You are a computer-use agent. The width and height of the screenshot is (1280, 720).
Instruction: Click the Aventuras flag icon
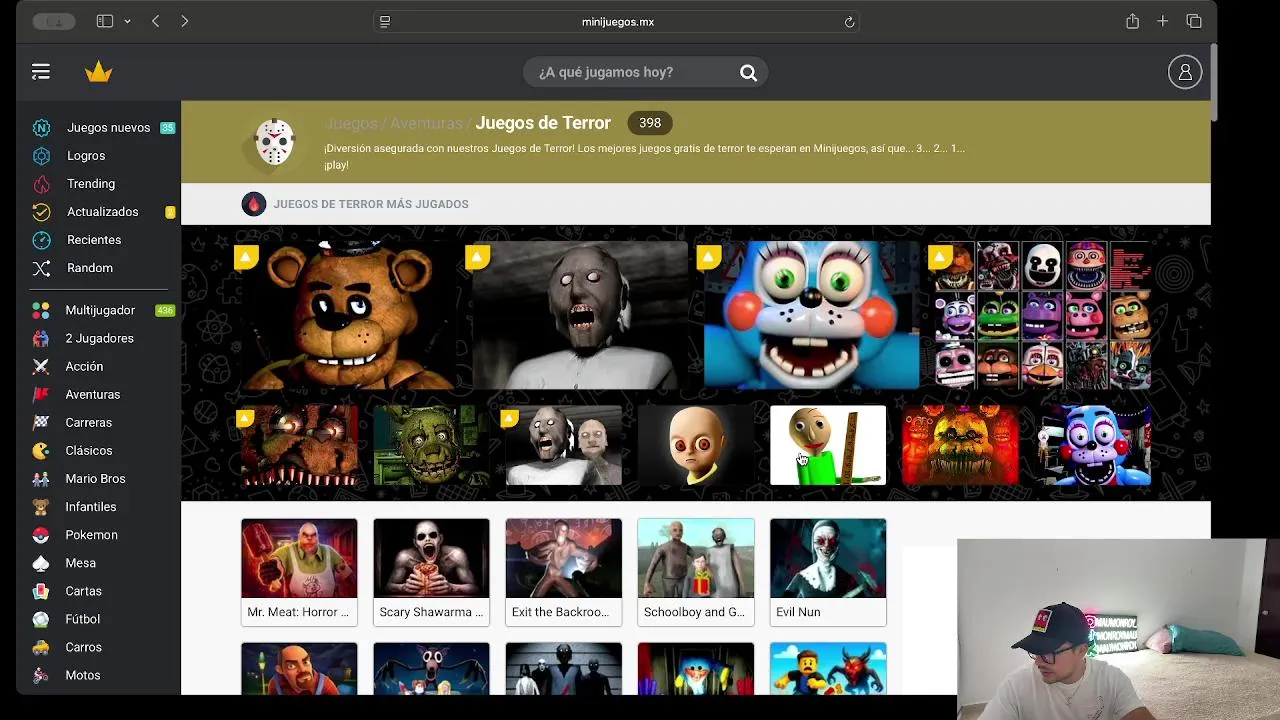41,395
